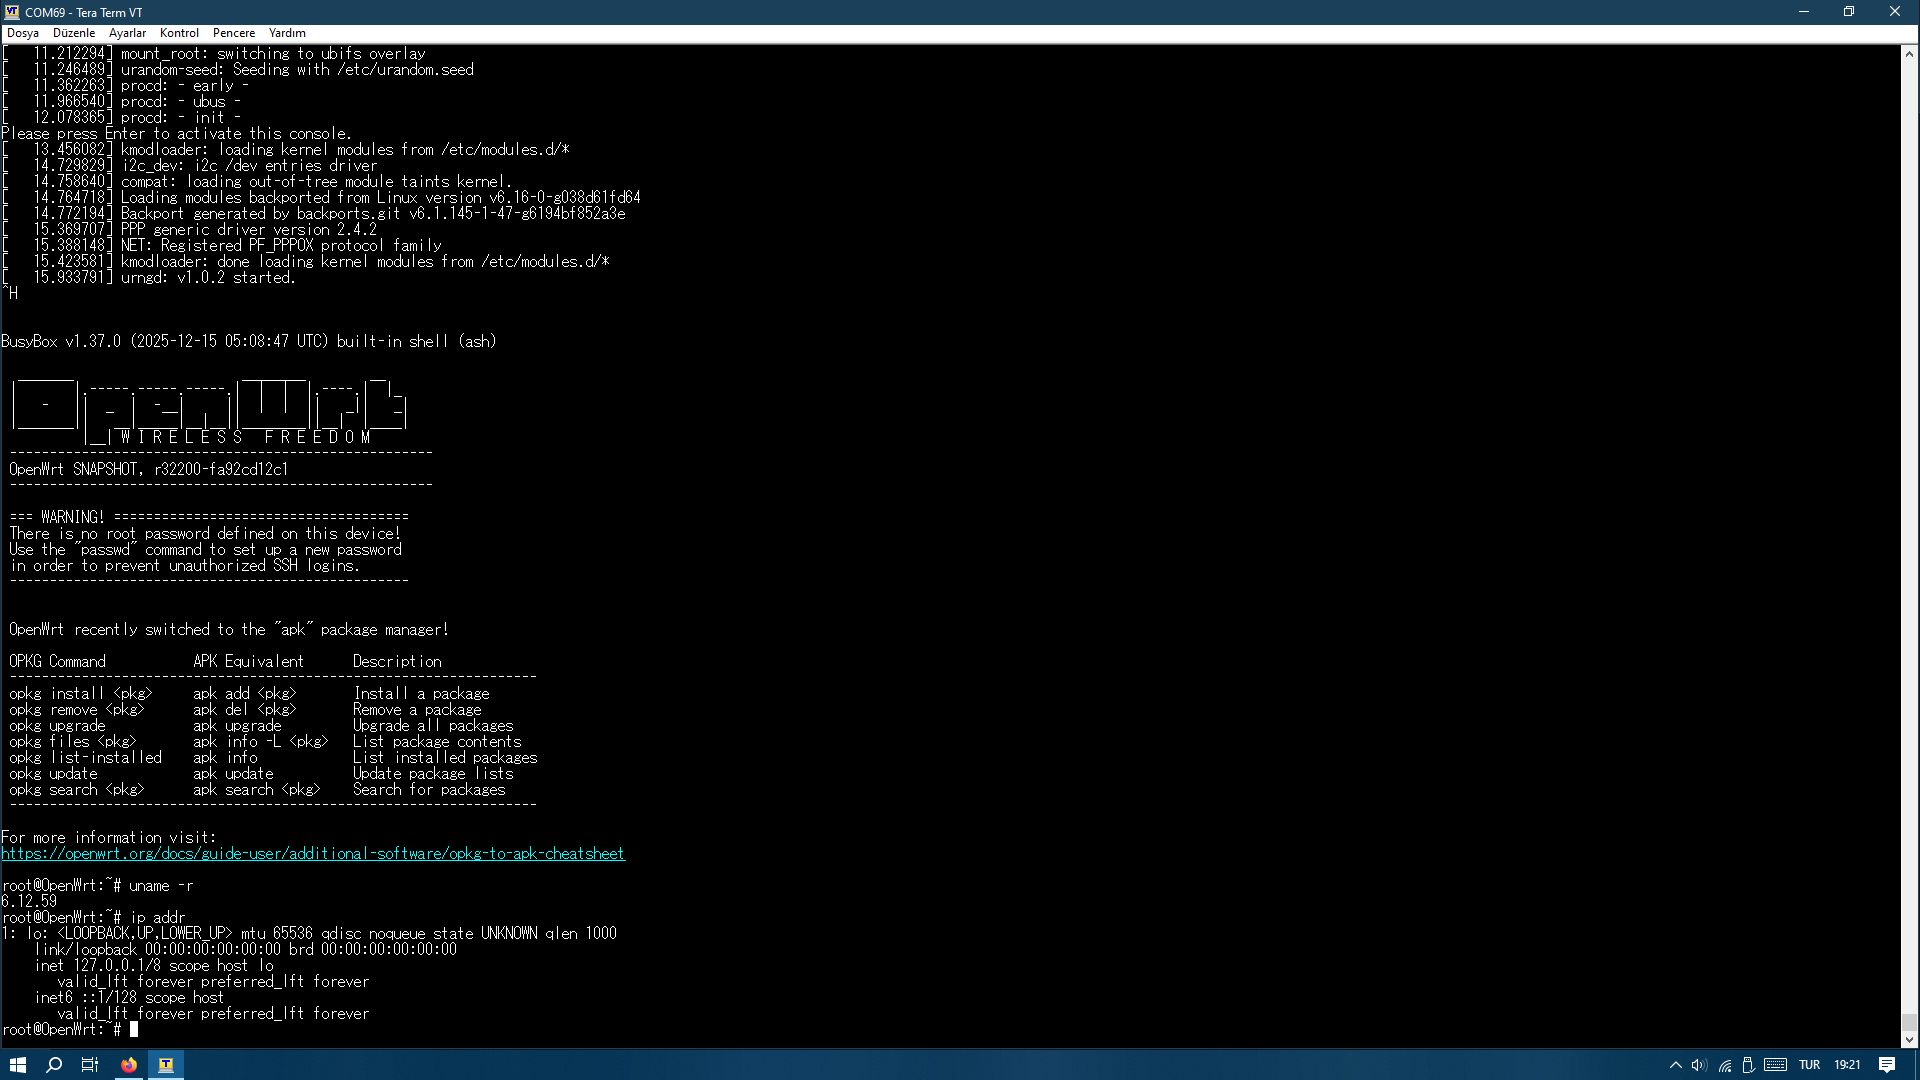Image resolution: width=1920 pixels, height=1080 pixels.
Task: Show hidden system tray icons
Action: point(1676,1065)
